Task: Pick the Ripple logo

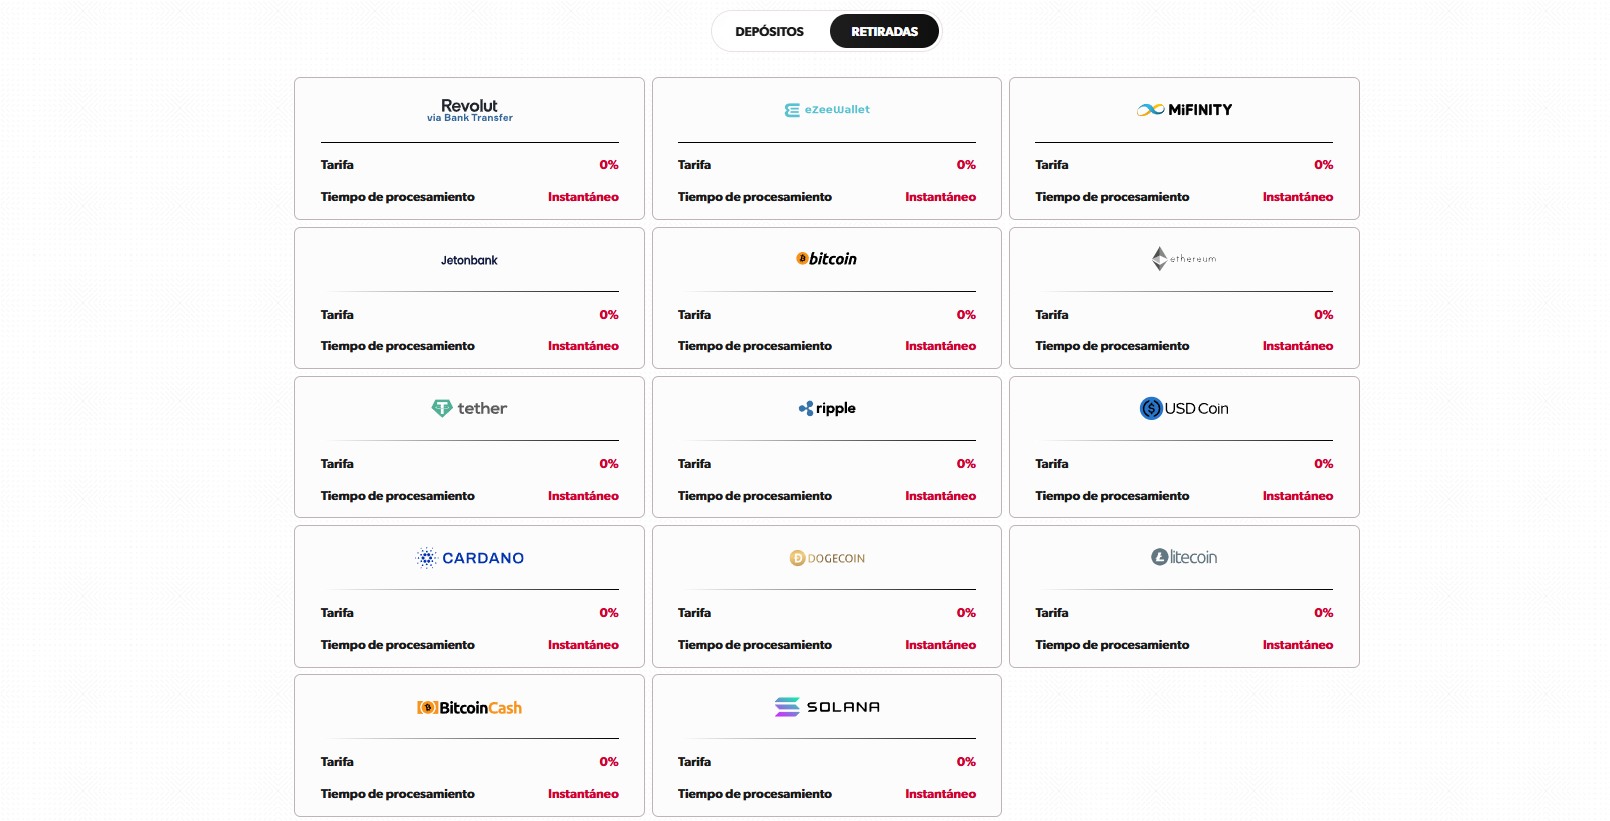Action: point(827,408)
